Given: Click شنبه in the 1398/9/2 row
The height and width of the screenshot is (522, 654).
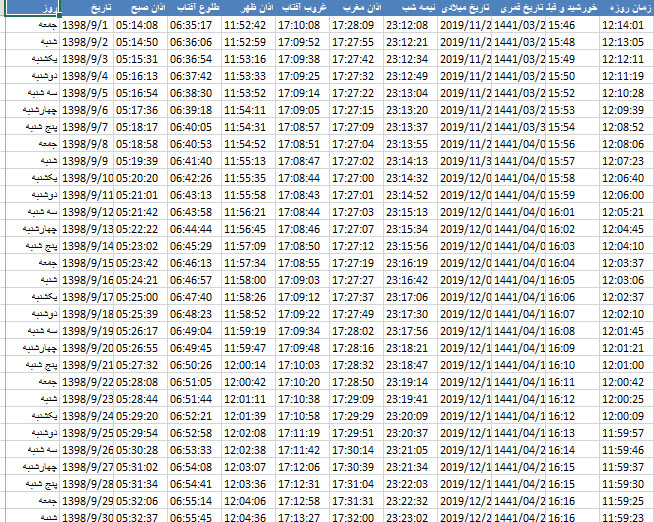Looking at the screenshot, I should (x=33, y=42).
